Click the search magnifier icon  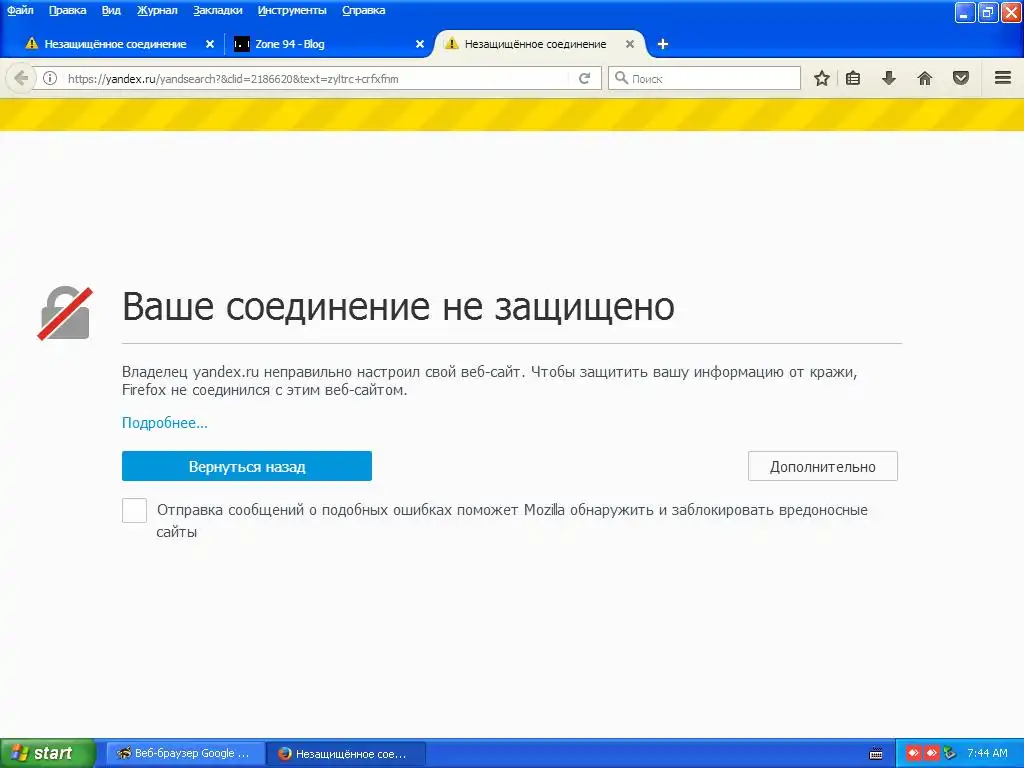621,78
